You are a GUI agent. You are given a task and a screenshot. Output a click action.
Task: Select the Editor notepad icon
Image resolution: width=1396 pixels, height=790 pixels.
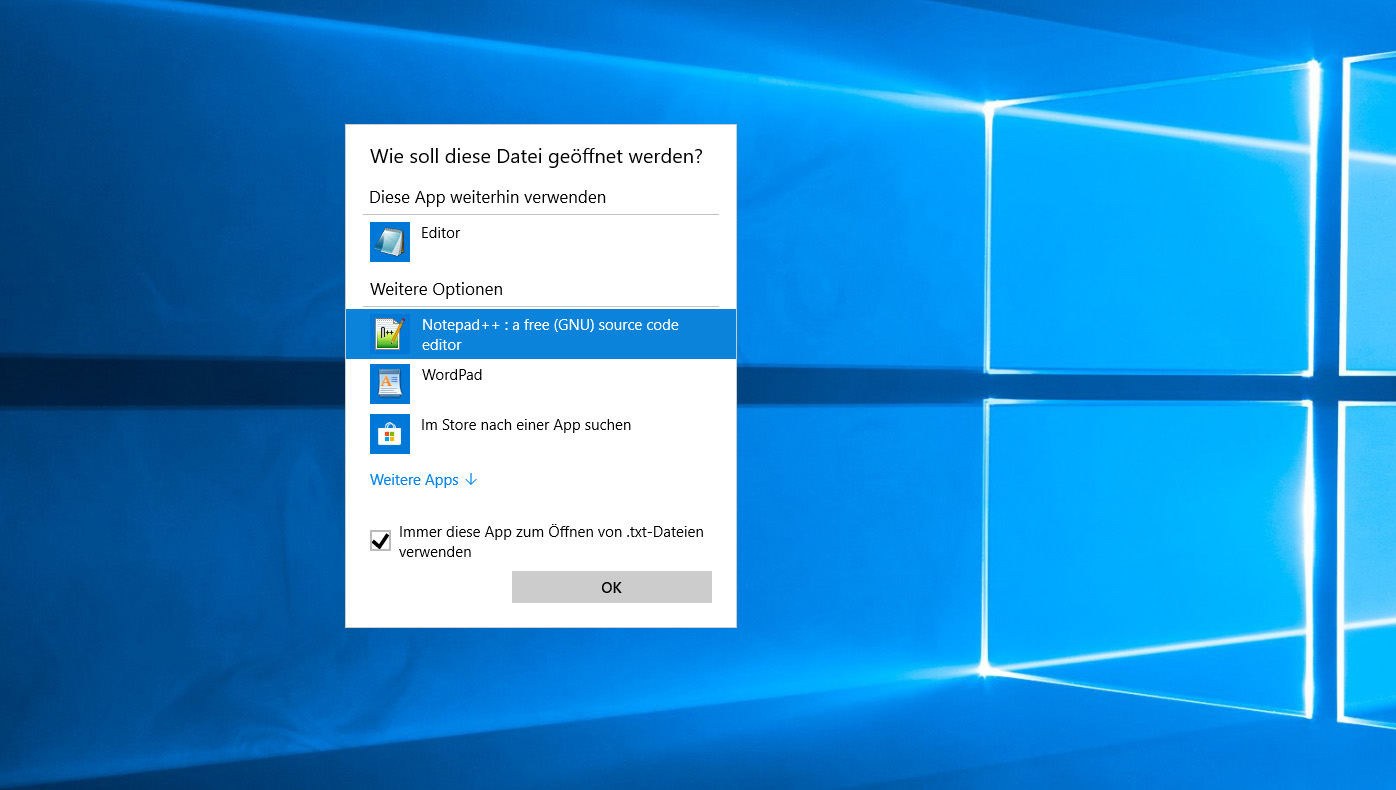[390, 242]
